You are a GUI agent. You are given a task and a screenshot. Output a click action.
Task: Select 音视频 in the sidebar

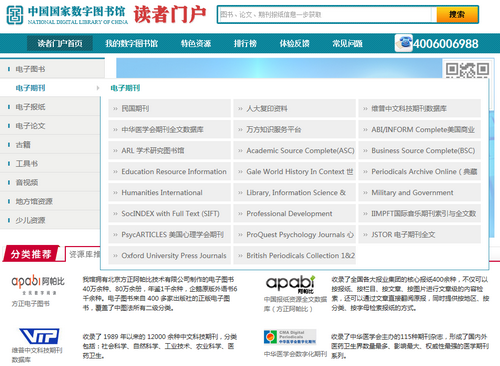50,182
